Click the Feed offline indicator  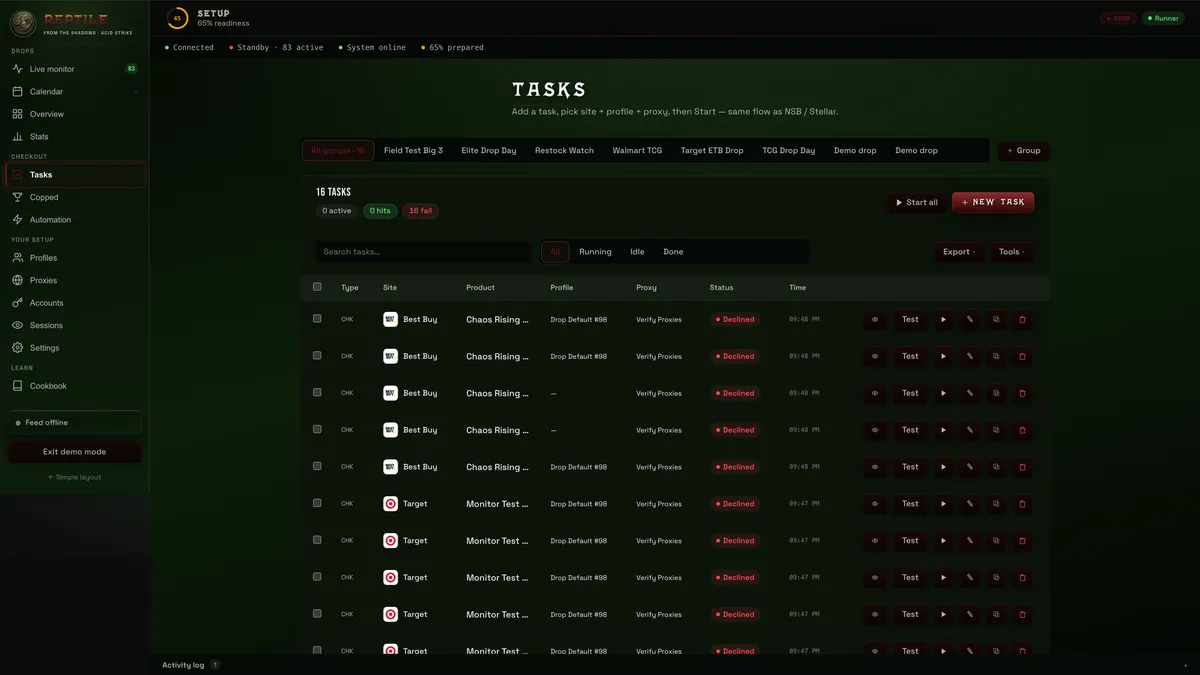tap(74, 423)
